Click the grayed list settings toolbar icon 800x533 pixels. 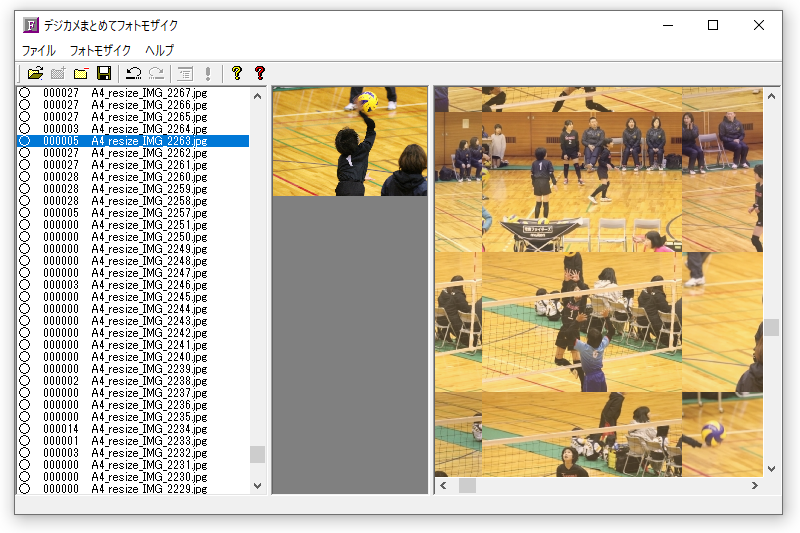(185, 73)
